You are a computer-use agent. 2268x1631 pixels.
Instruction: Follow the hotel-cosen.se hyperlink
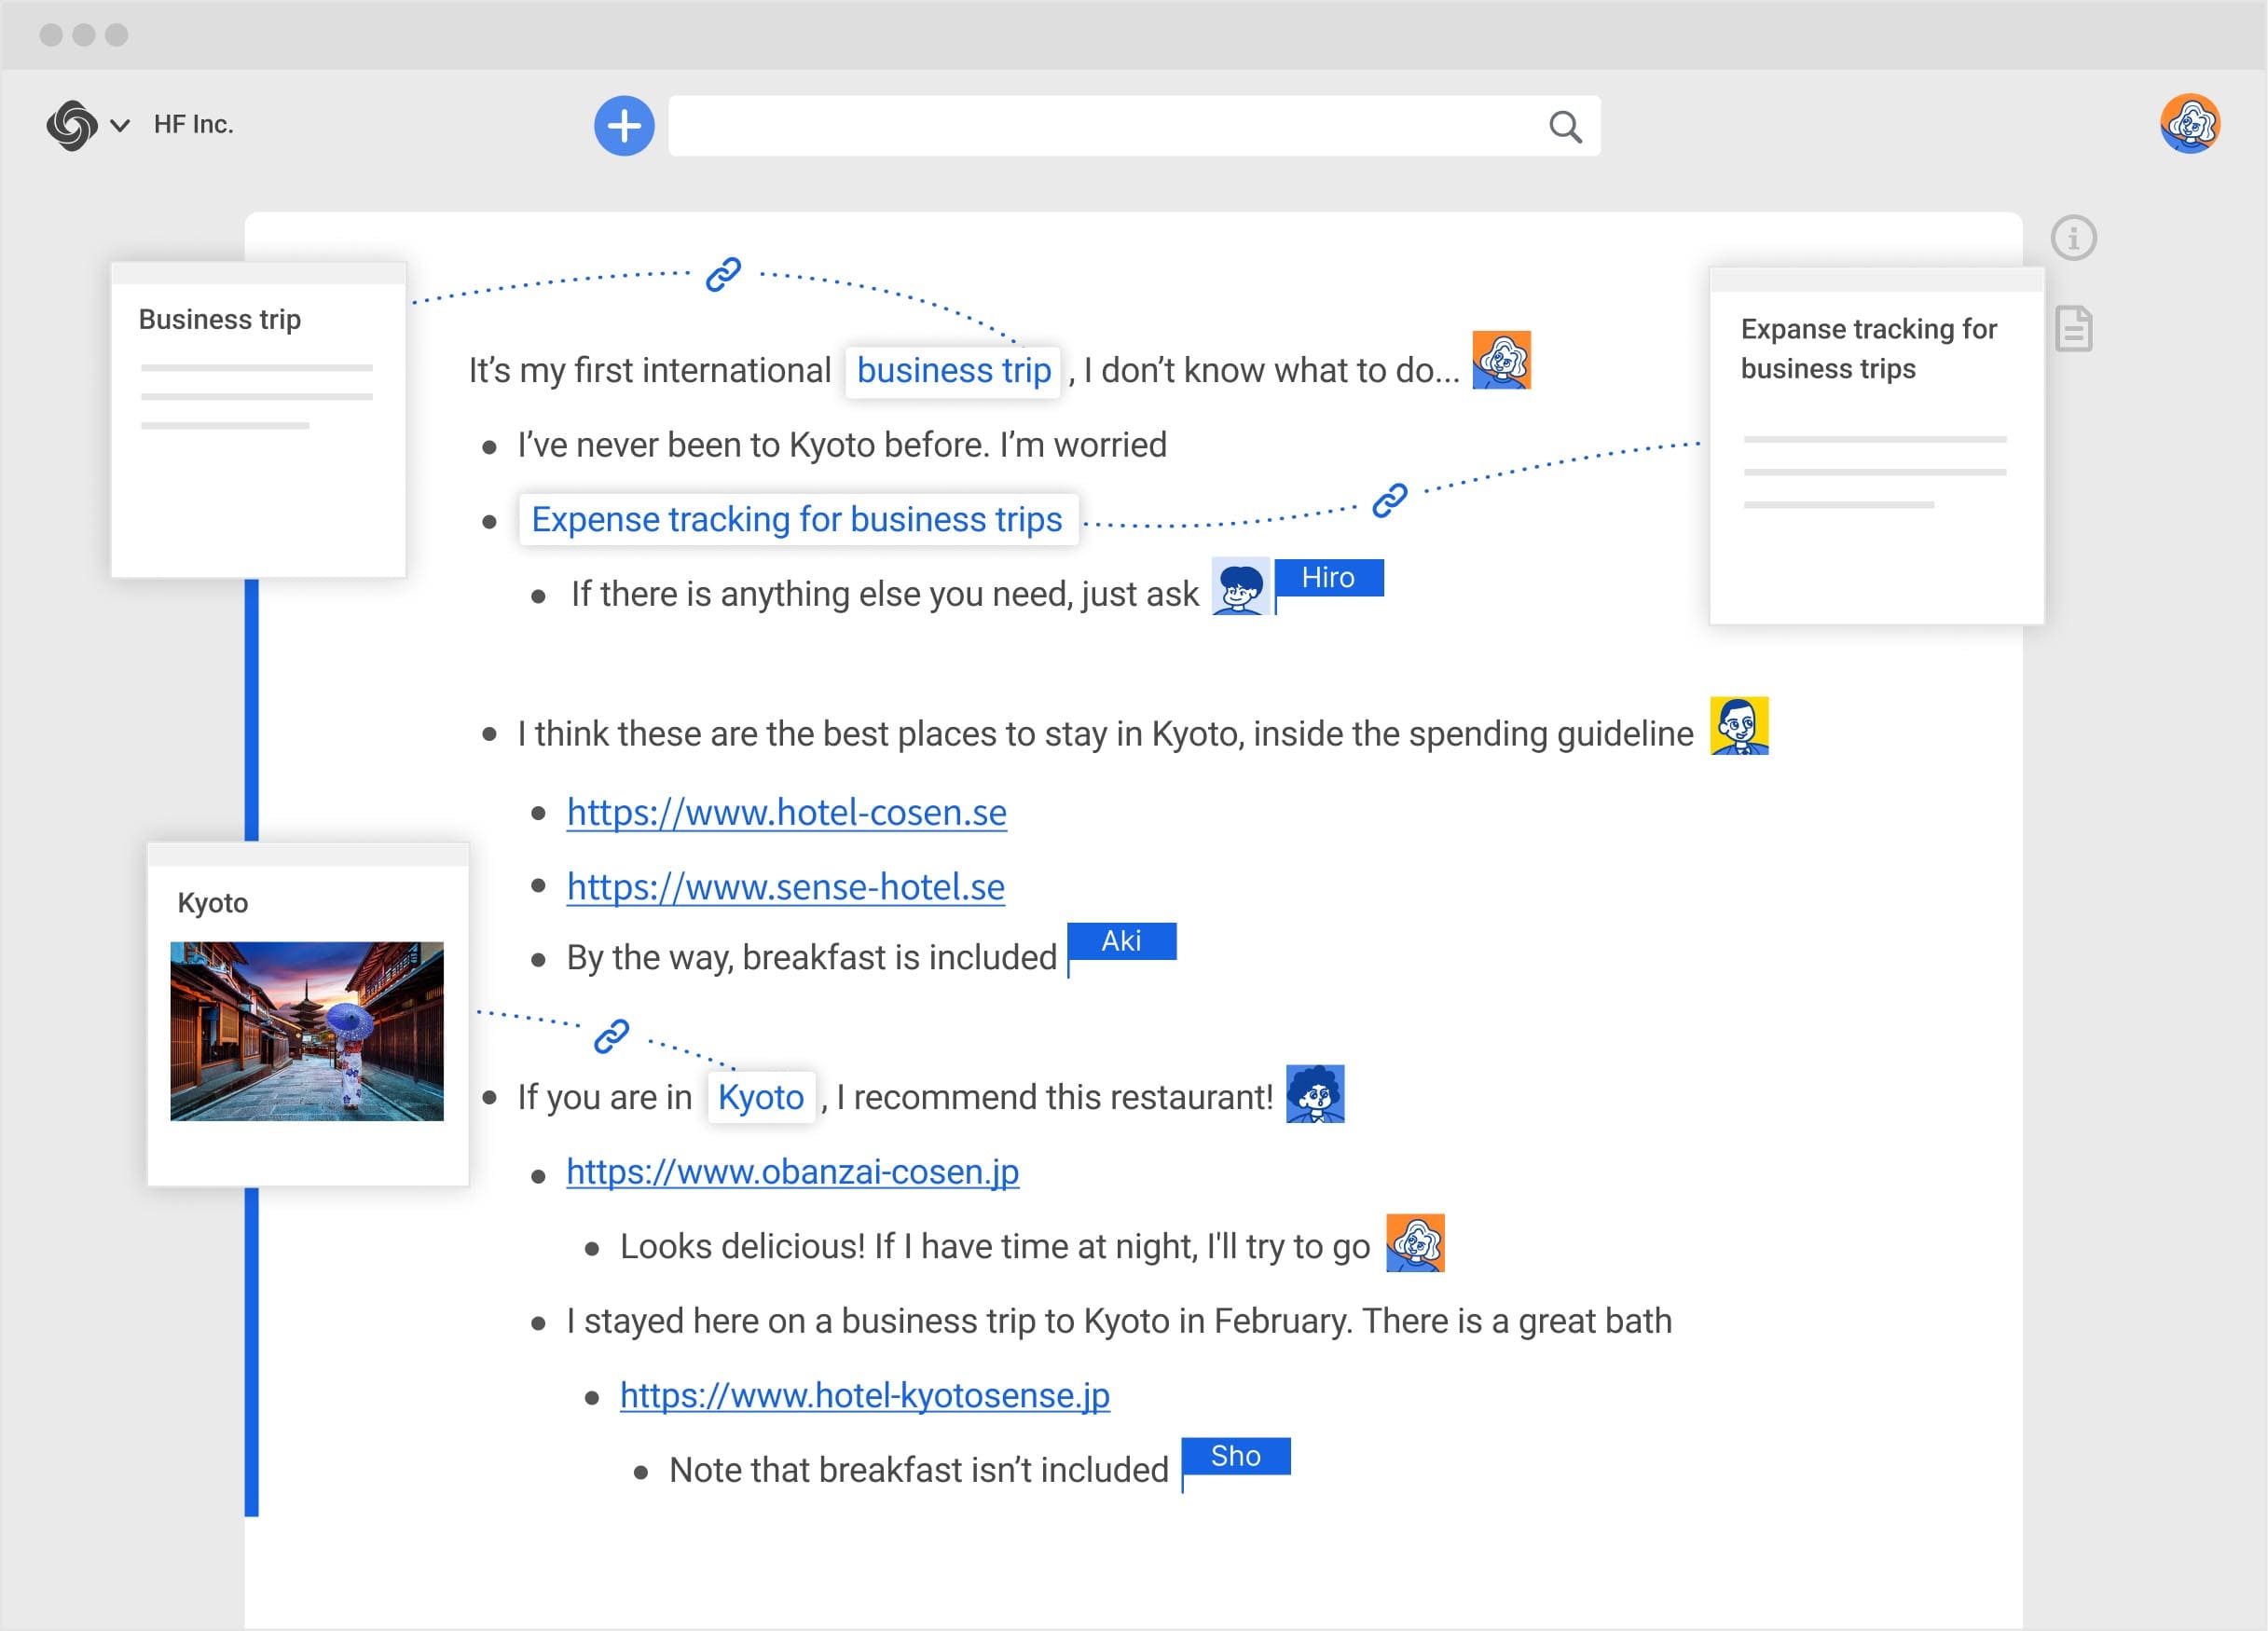tap(786, 813)
